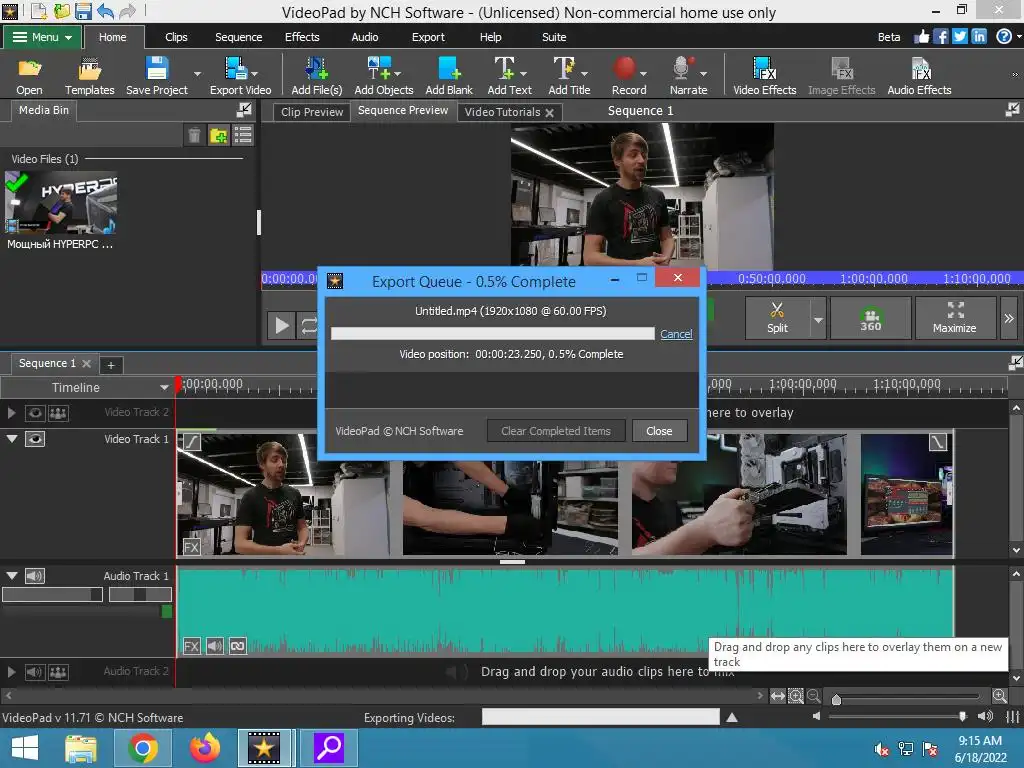The width and height of the screenshot is (1024, 768).
Task: Toggle the group icon on Video Track 2
Action: (58, 413)
